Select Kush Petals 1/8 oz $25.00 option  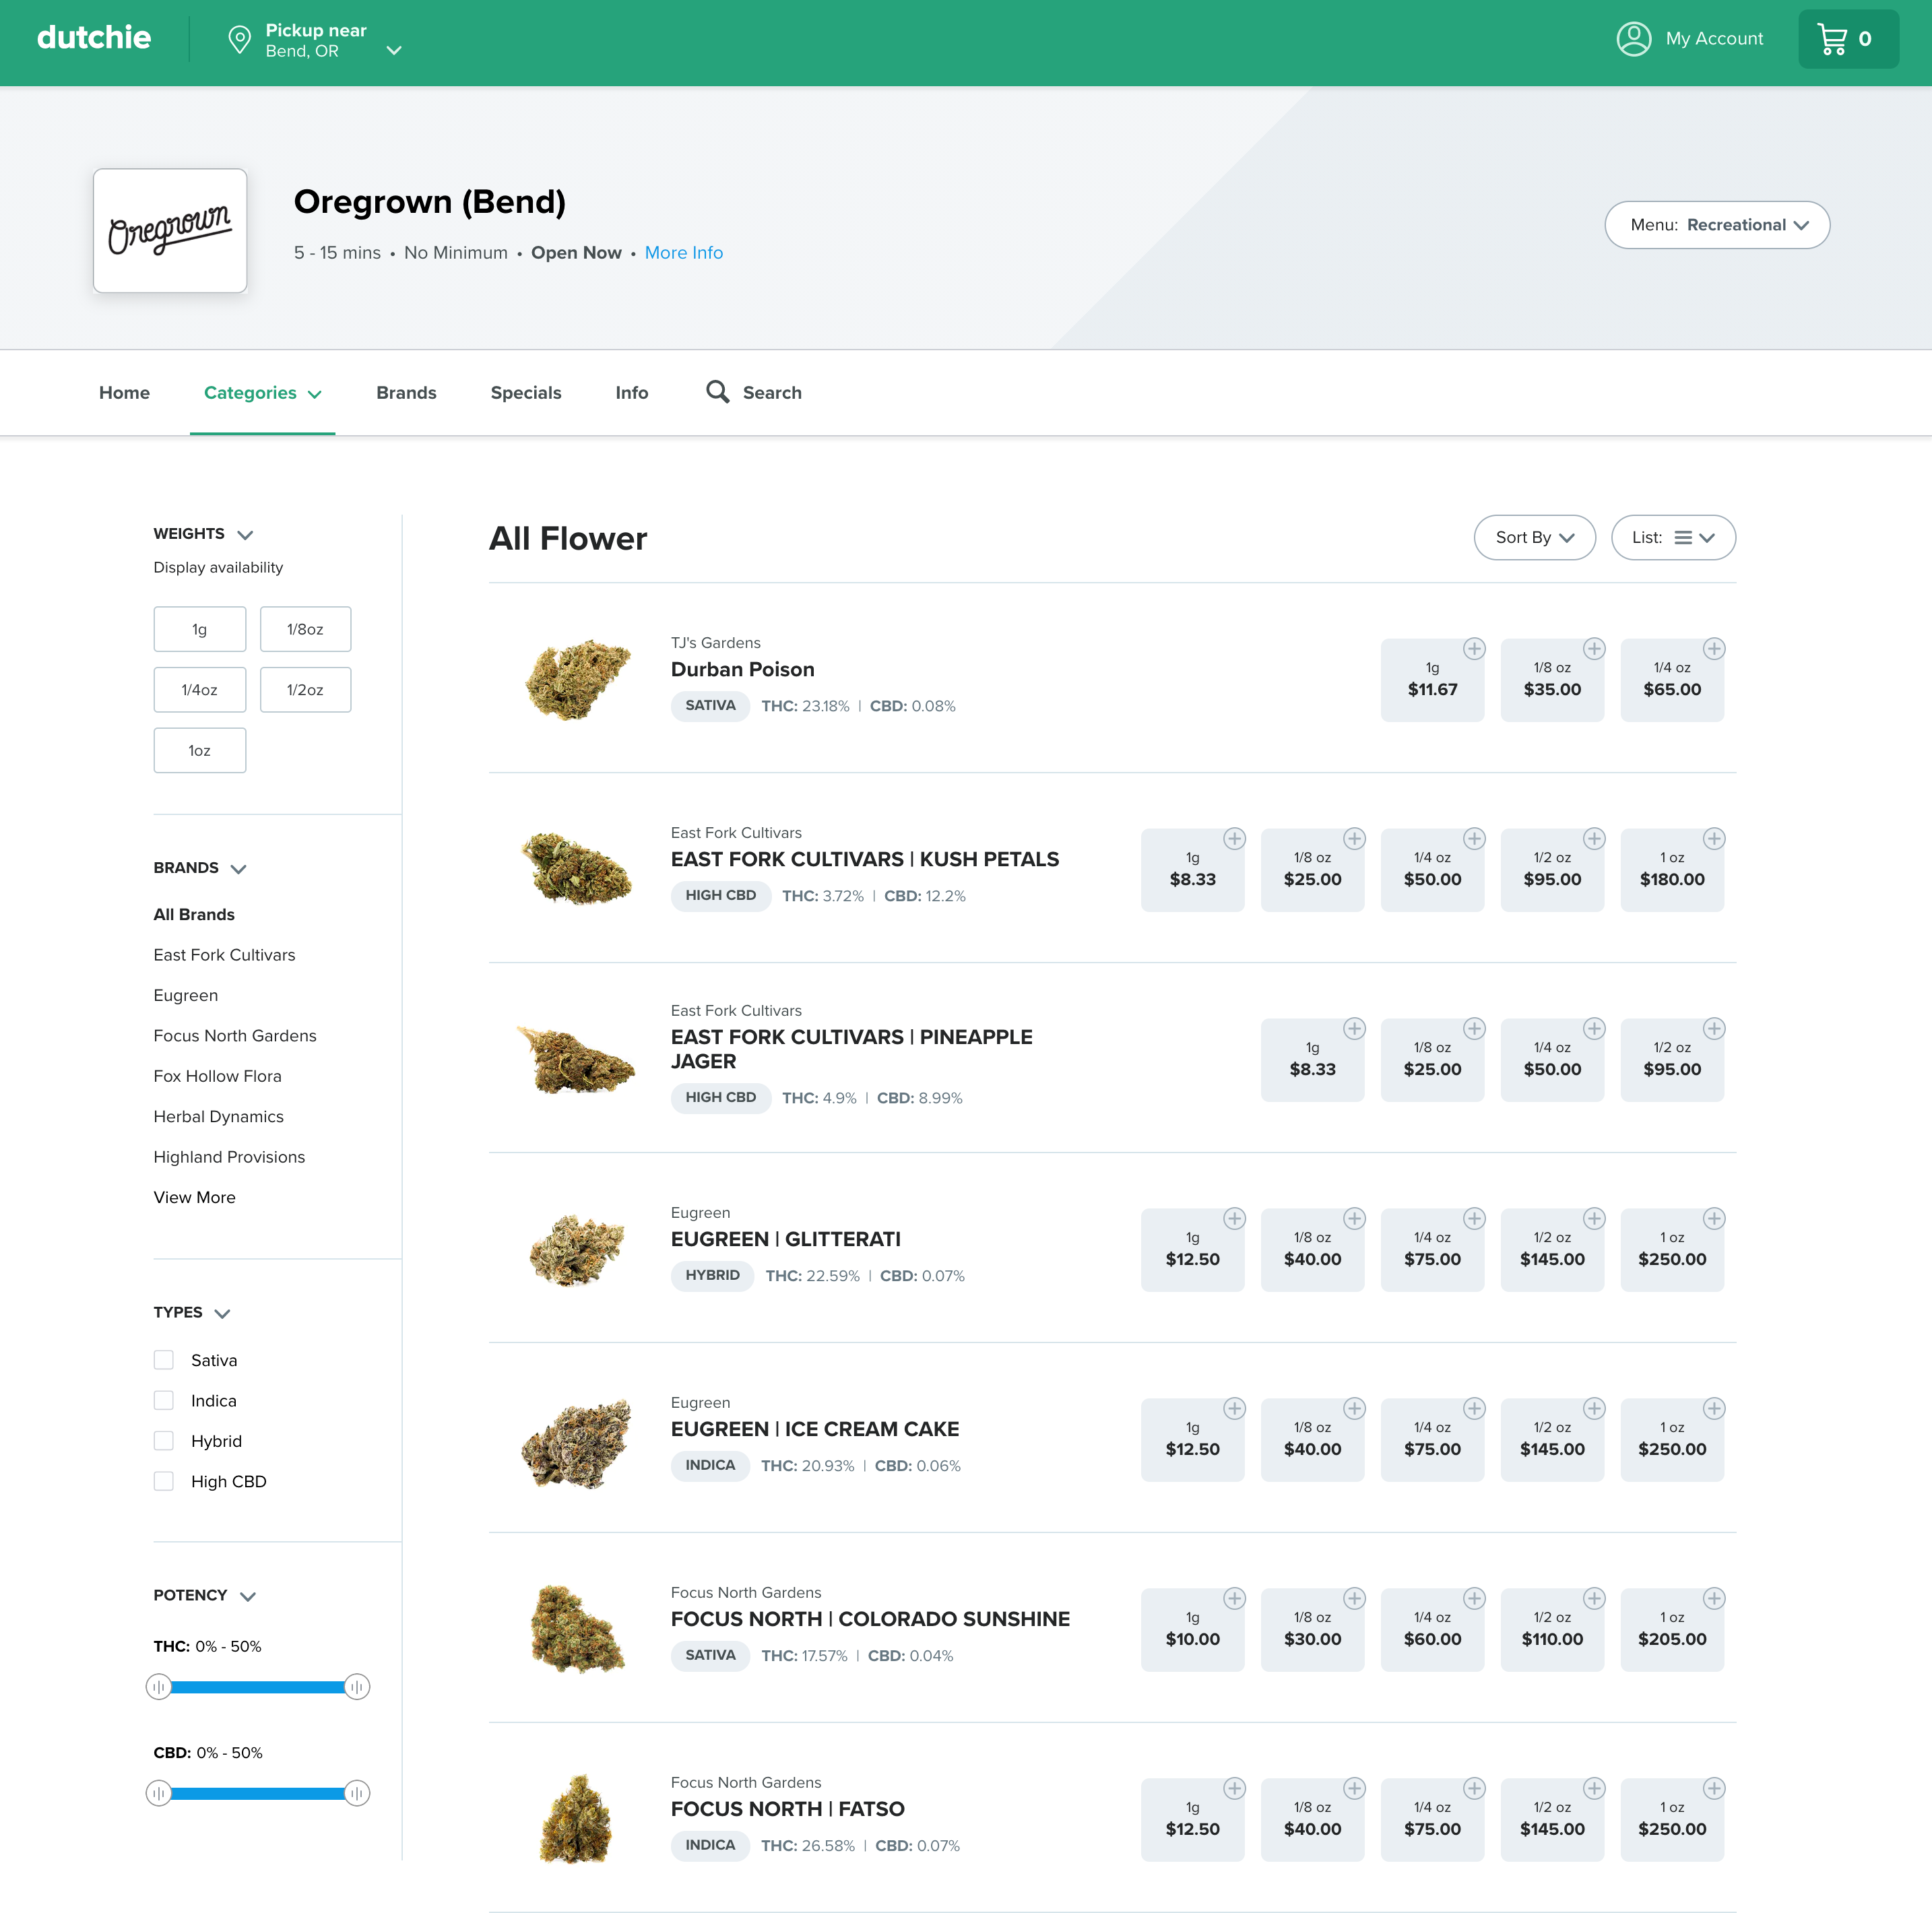[x=1312, y=870]
